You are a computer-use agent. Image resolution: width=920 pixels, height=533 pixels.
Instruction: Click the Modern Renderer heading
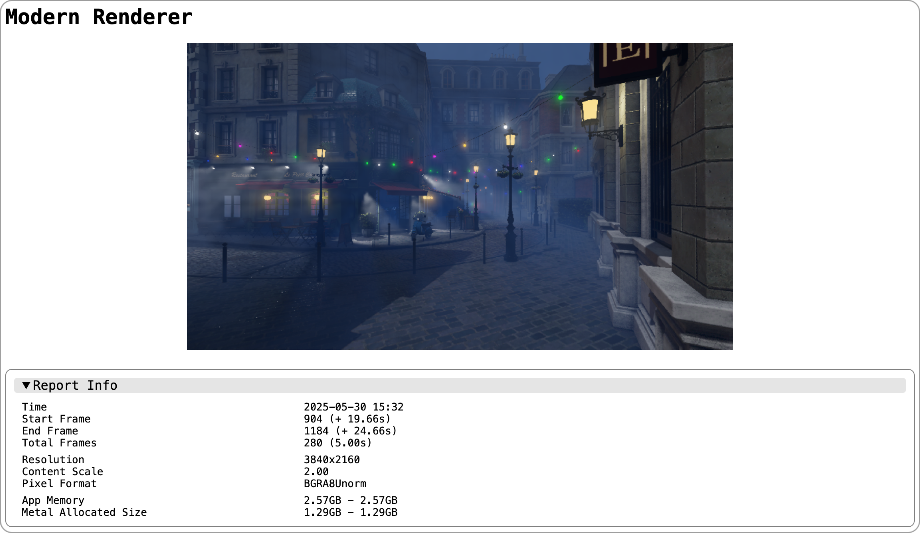[x=99, y=17]
